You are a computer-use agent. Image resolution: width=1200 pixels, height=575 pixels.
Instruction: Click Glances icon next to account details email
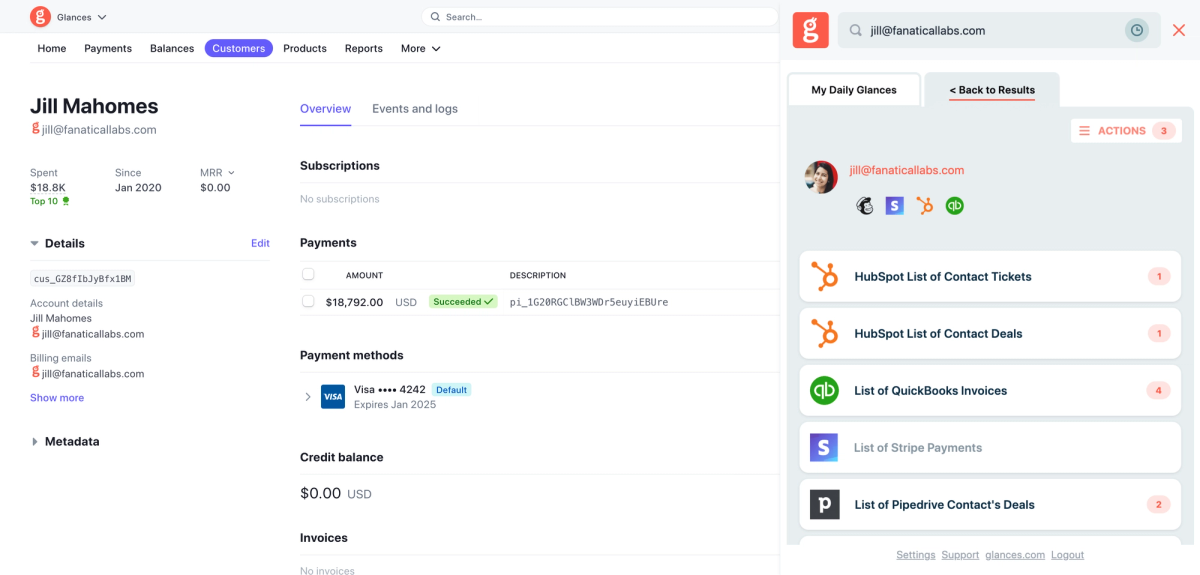pos(35,333)
